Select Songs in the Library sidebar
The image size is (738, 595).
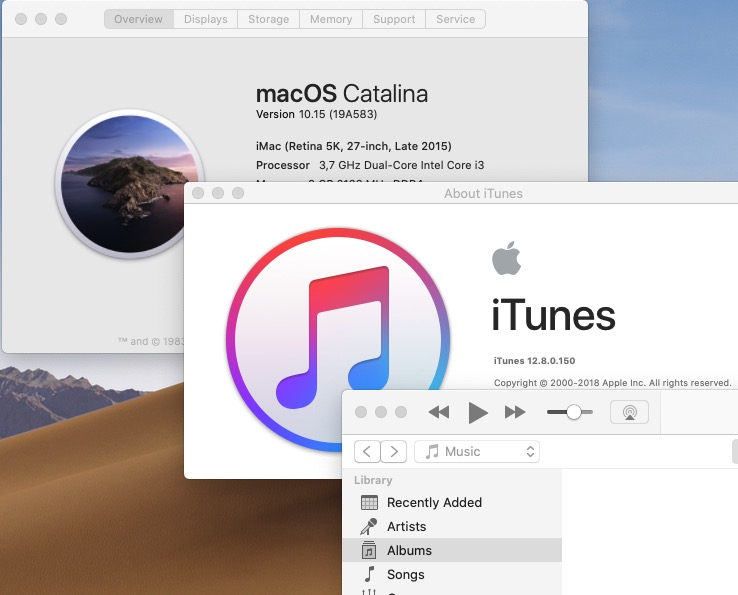pos(452,574)
